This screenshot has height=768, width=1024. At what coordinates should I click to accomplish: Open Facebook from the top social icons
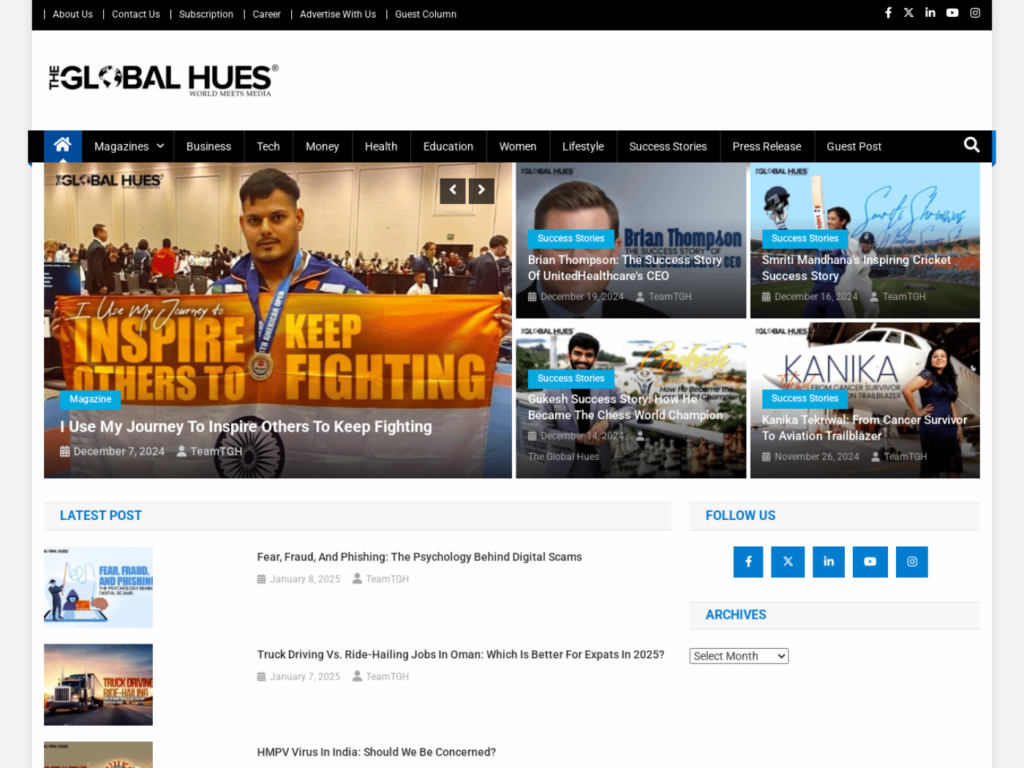click(x=888, y=13)
